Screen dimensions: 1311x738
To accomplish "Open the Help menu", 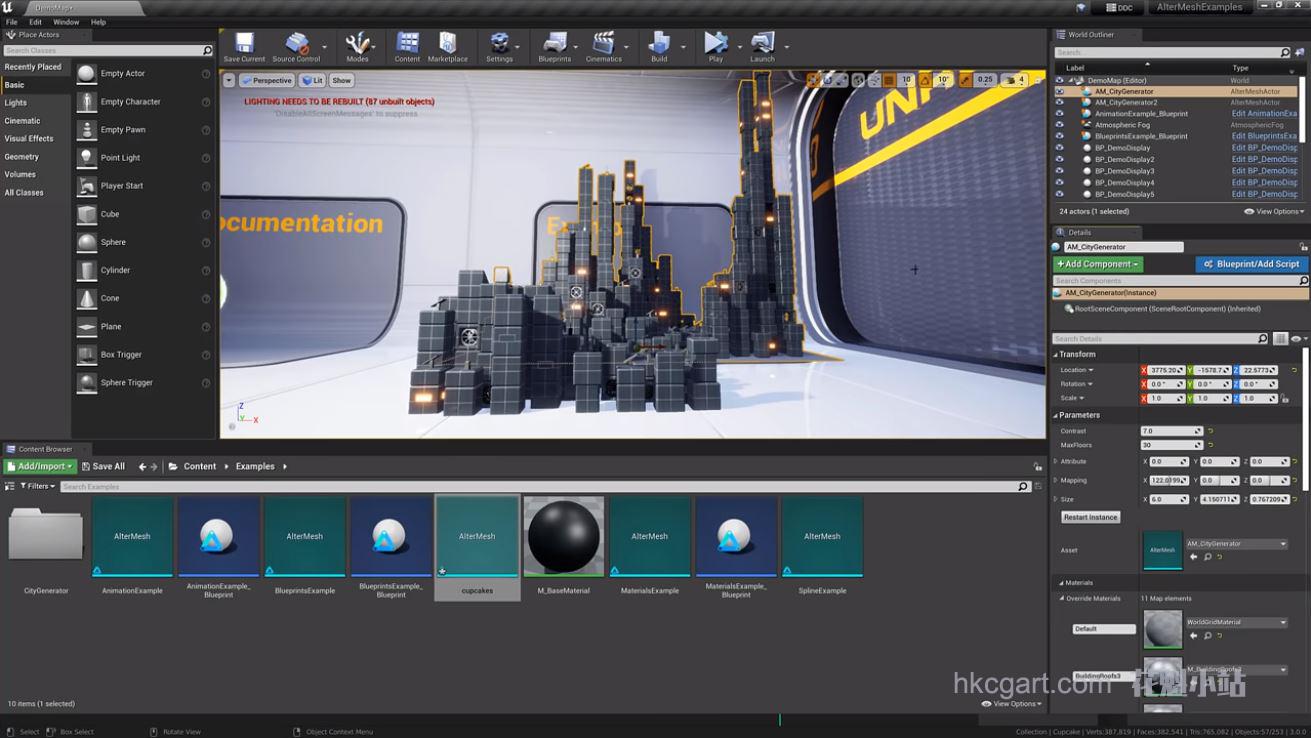I will click(x=98, y=22).
